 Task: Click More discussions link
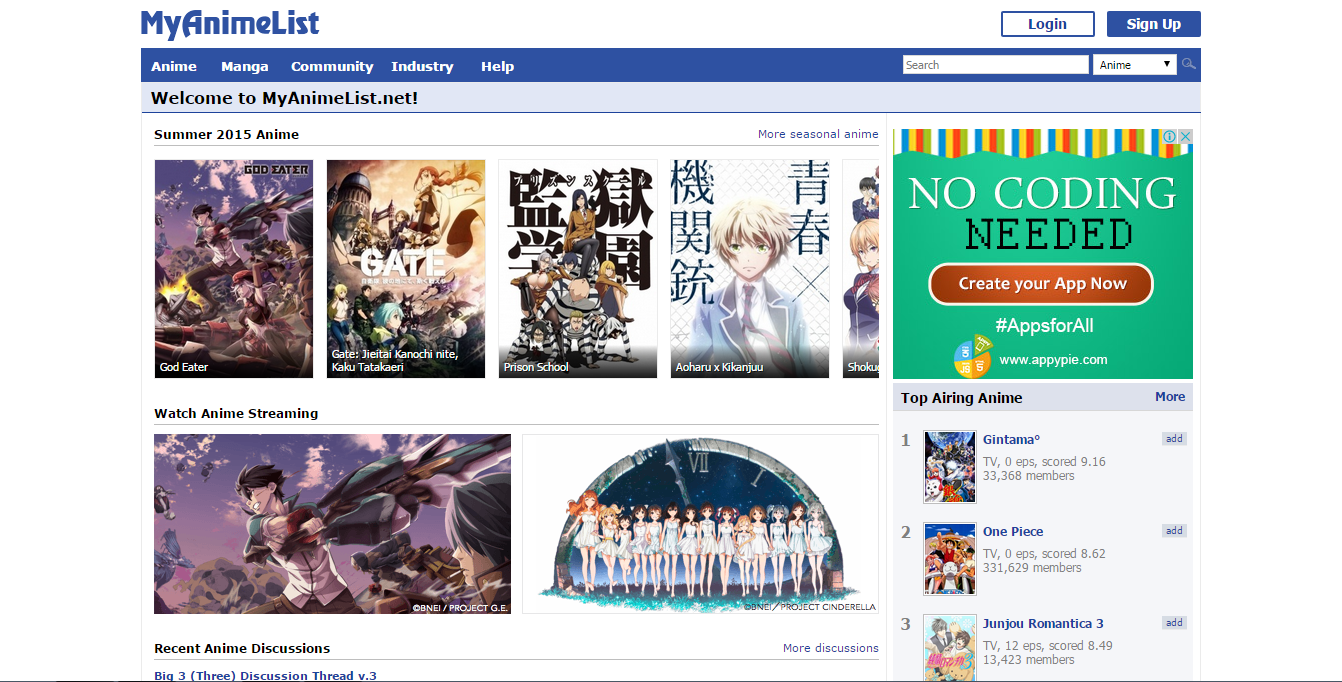click(x=830, y=647)
